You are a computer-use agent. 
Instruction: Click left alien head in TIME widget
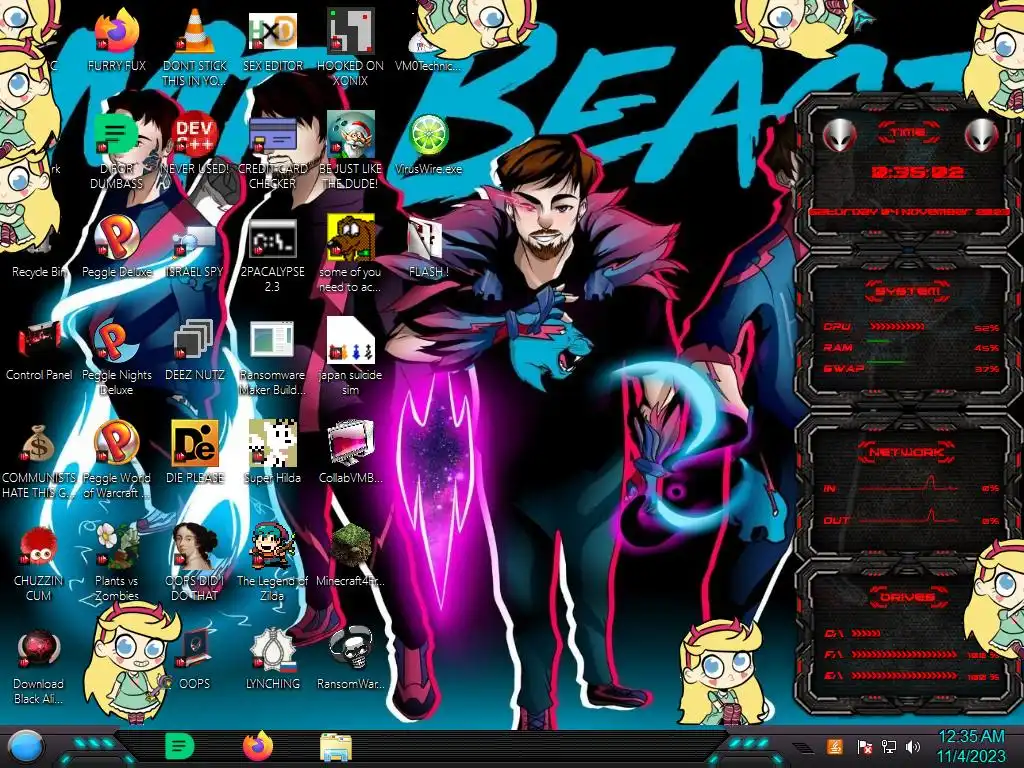click(x=839, y=135)
